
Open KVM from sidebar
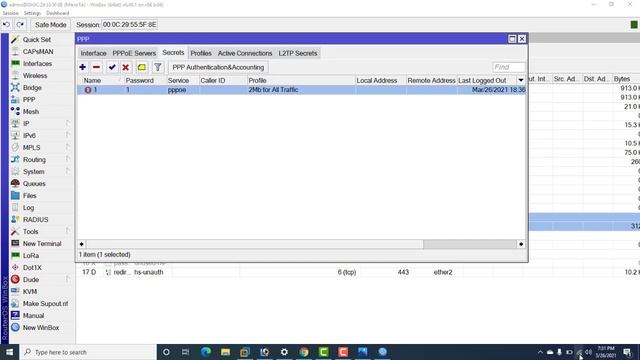coord(29,291)
